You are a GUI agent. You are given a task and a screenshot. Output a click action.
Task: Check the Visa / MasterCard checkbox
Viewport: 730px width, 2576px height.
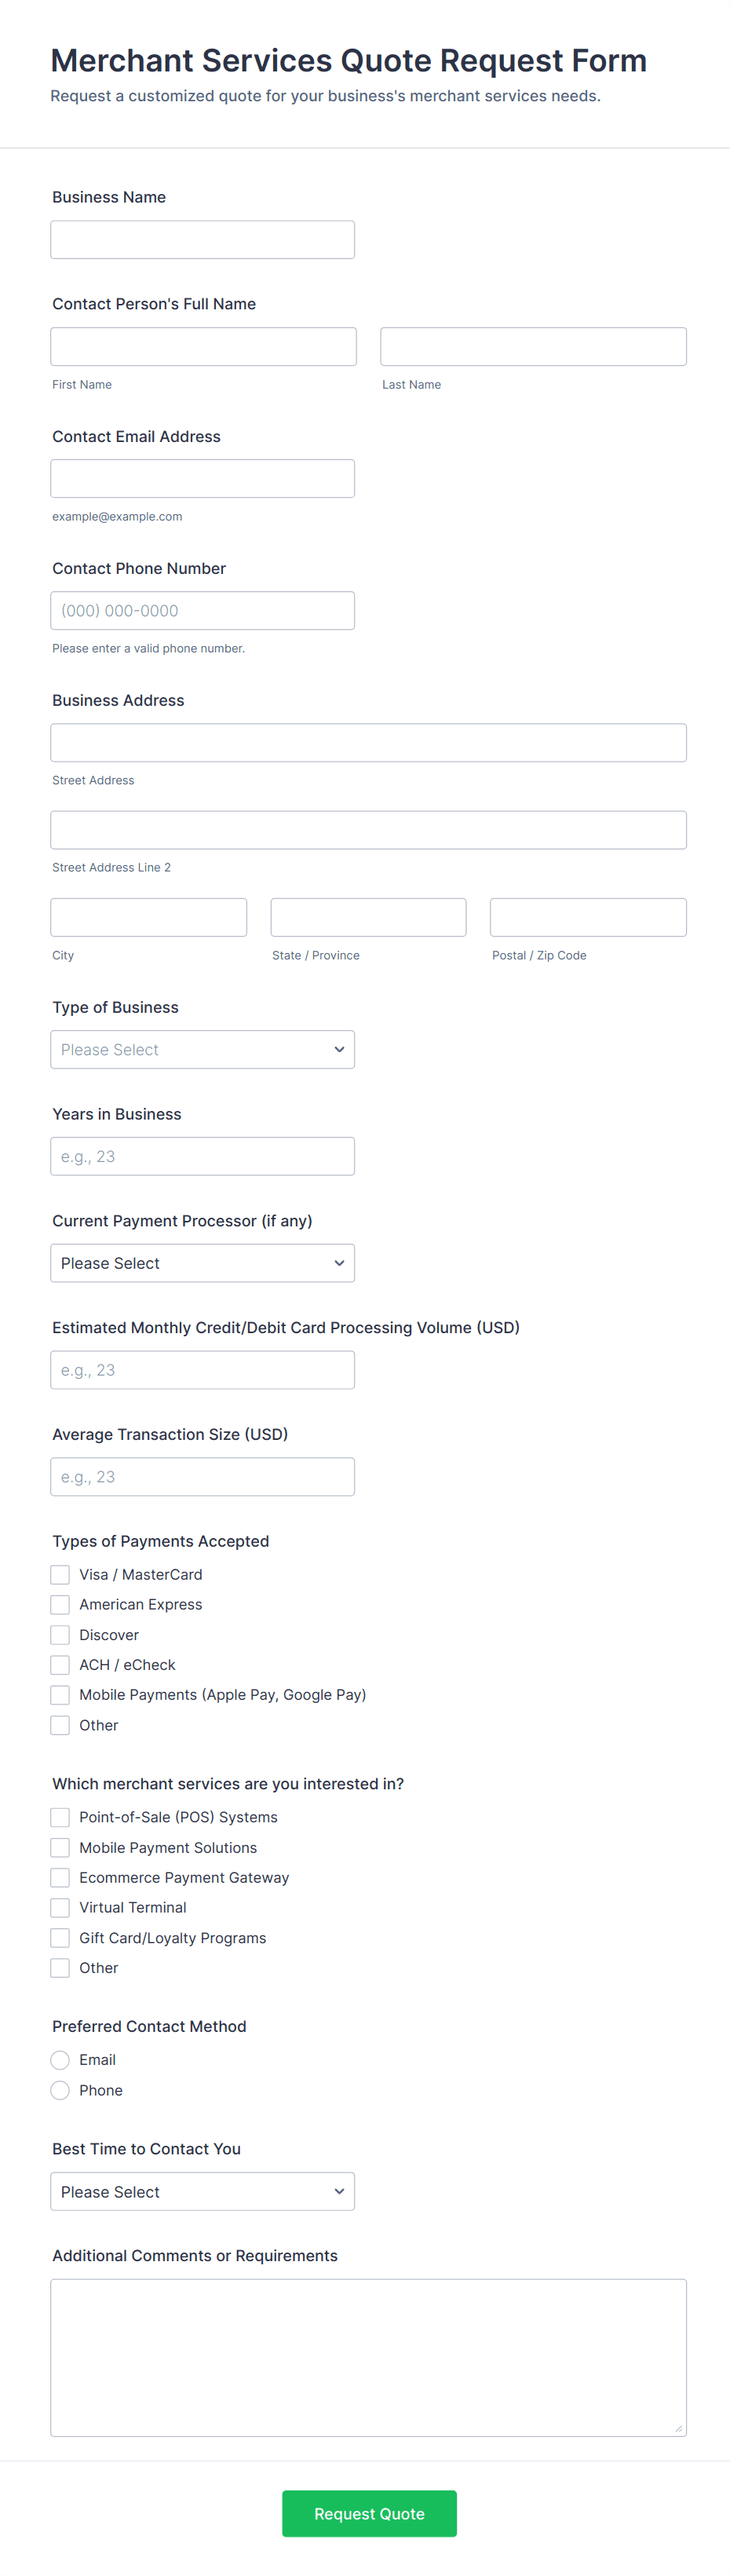60,1574
